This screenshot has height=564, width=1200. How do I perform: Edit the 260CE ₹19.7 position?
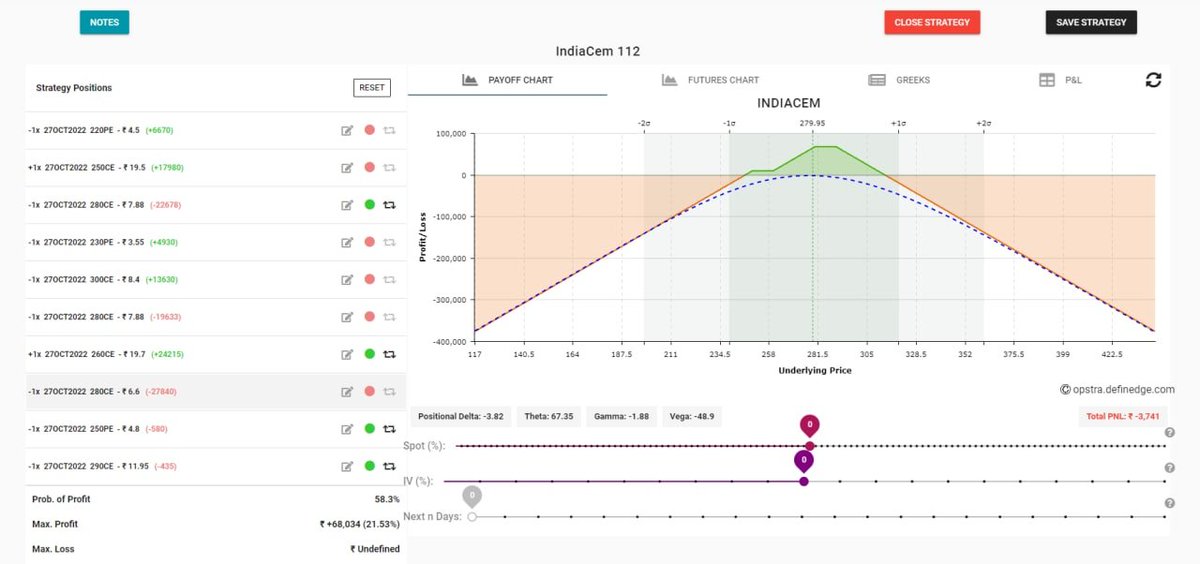tap(347, 354)
